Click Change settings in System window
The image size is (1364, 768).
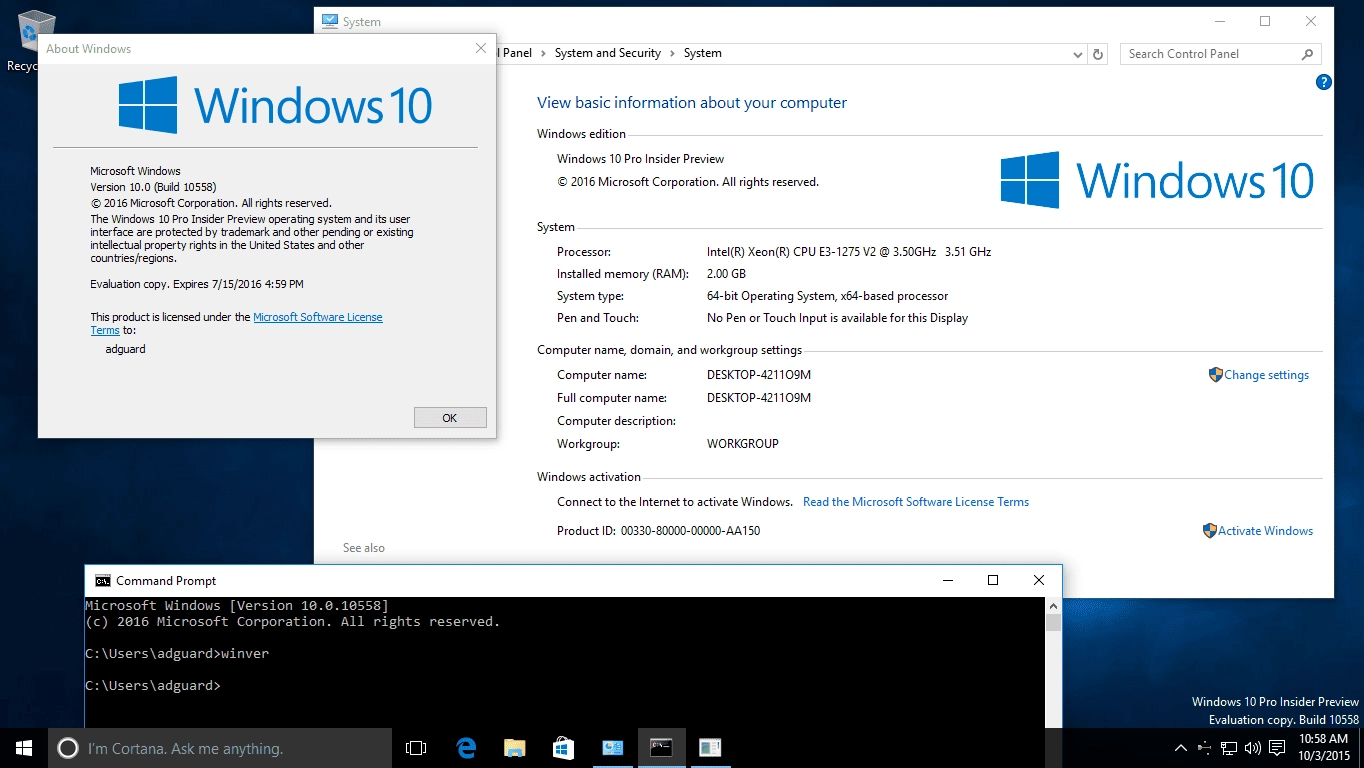[x=1266, y=375]
